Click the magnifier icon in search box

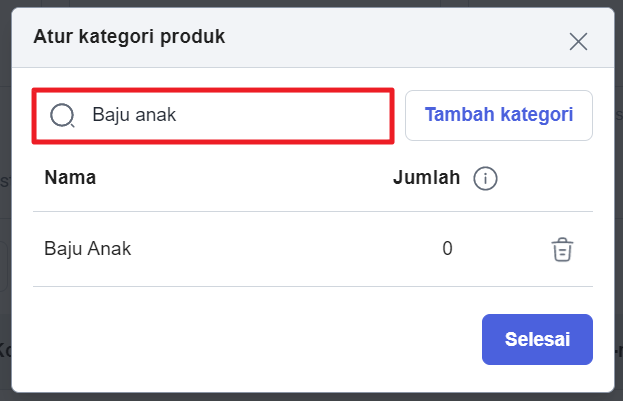click(62, 115)
